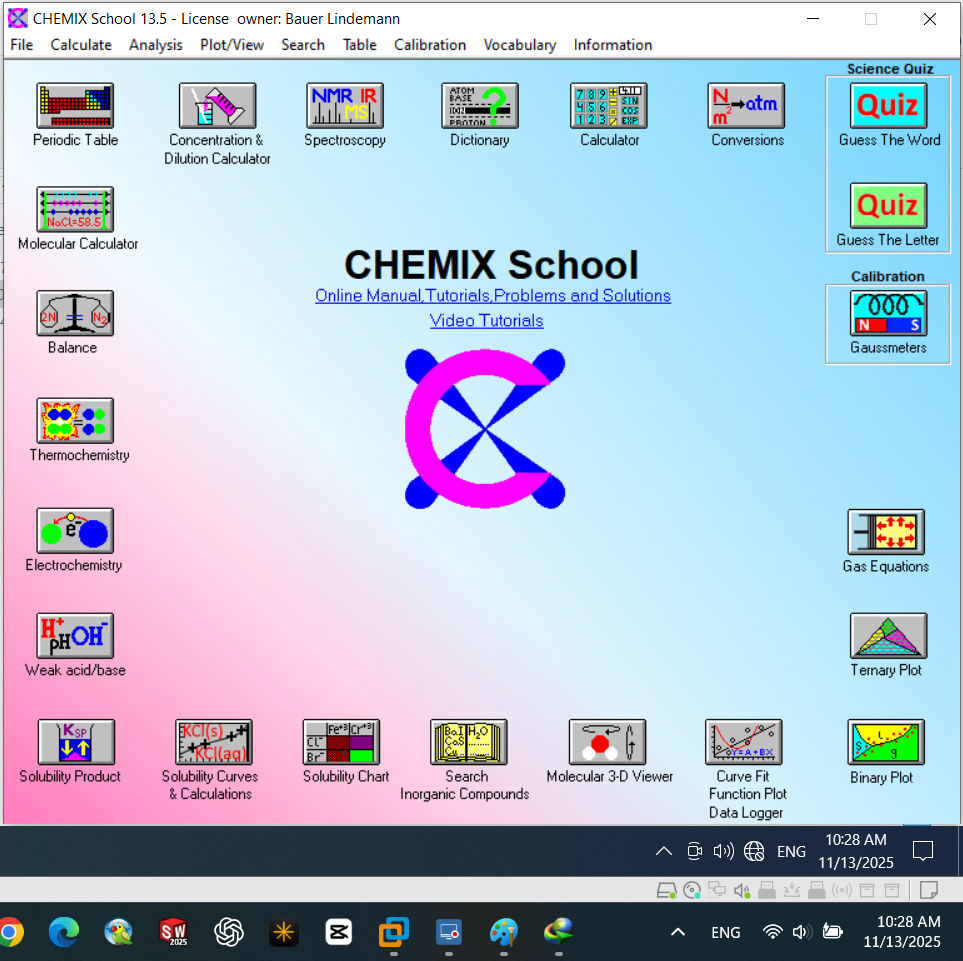Open the inner tray notification center
The width and height of the screenshot is (963, 961).
point(923,852)
